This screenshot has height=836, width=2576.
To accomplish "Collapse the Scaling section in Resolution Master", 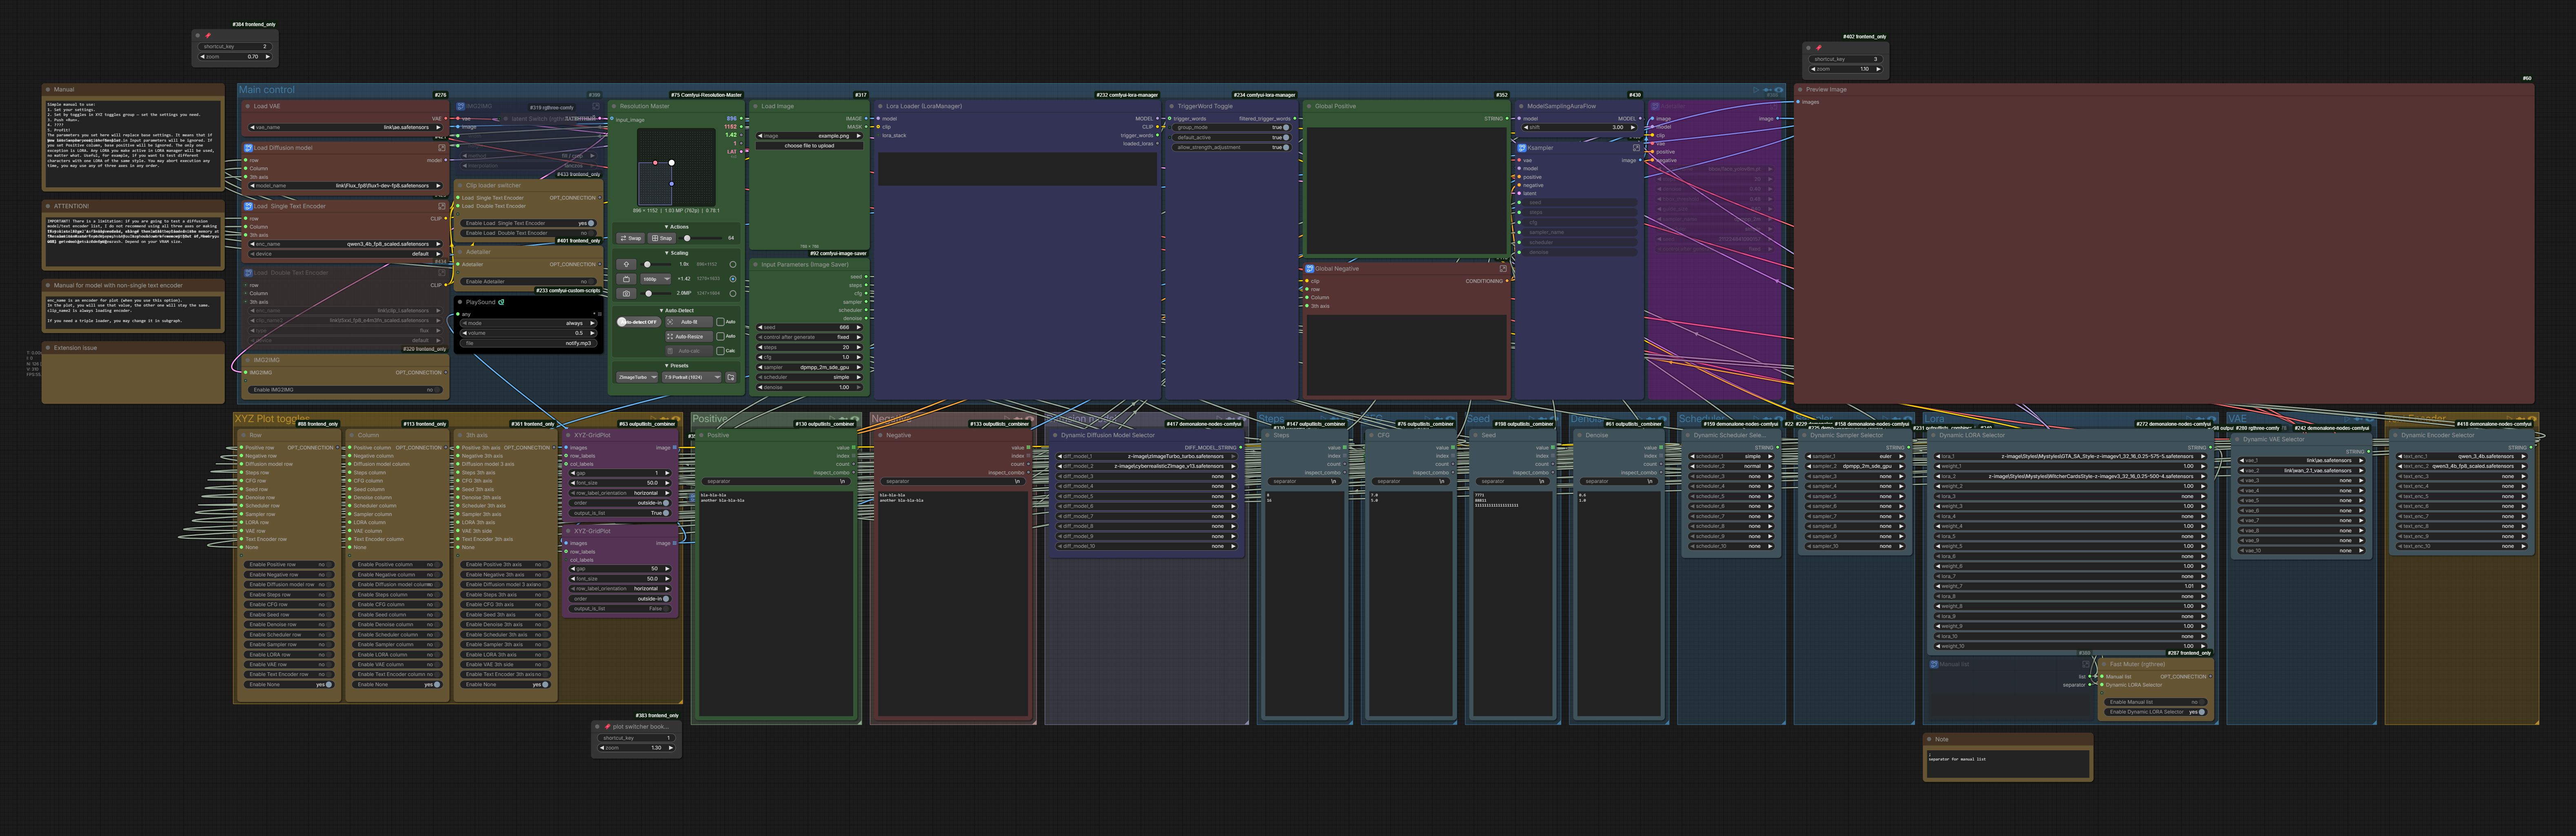I will 677,253.
